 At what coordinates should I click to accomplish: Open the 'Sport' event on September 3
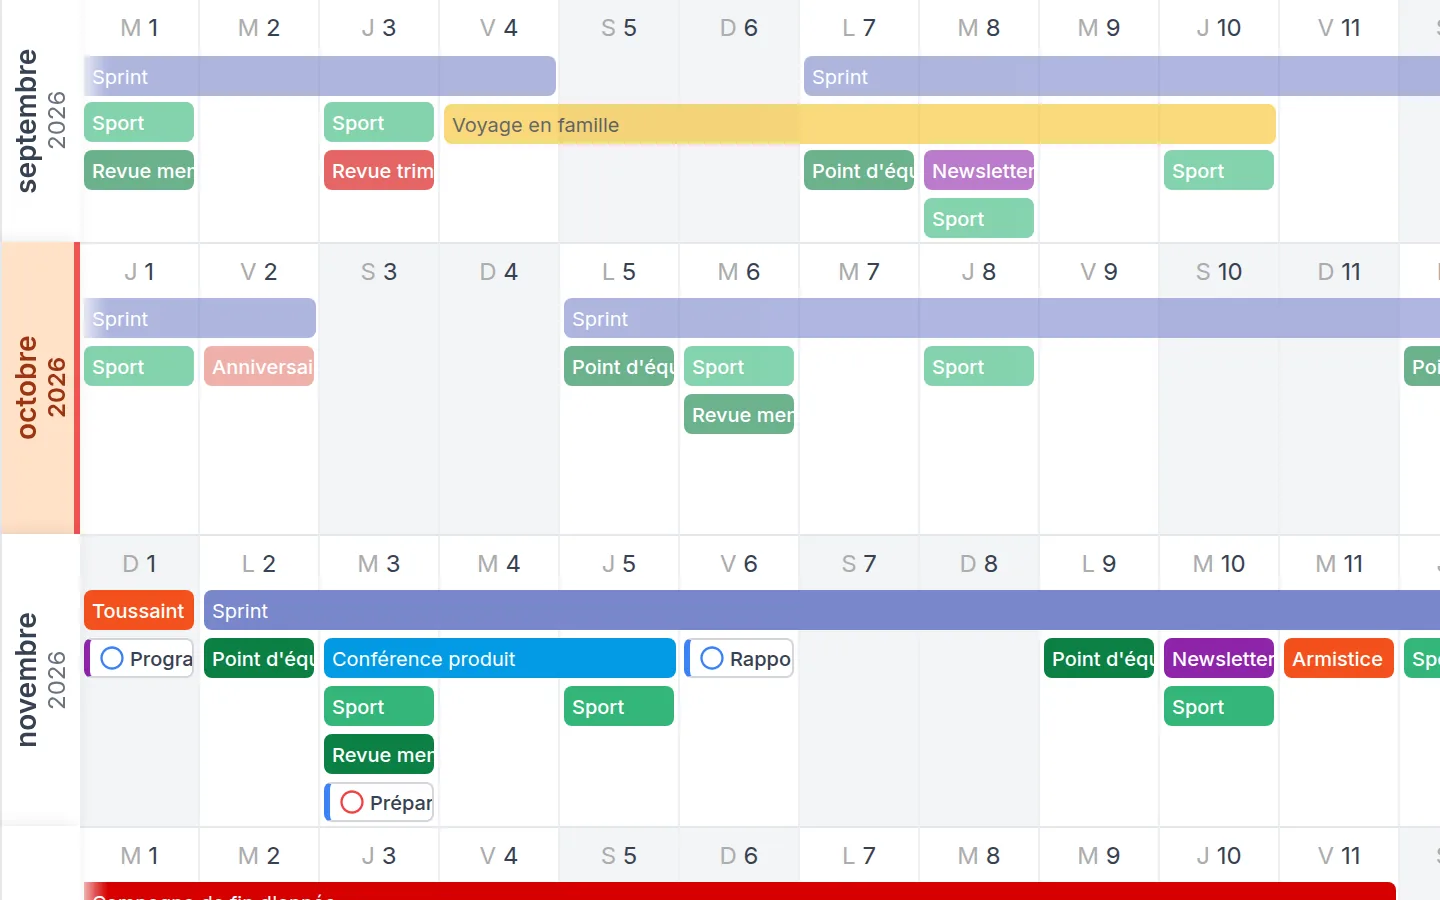coord(379,122)
